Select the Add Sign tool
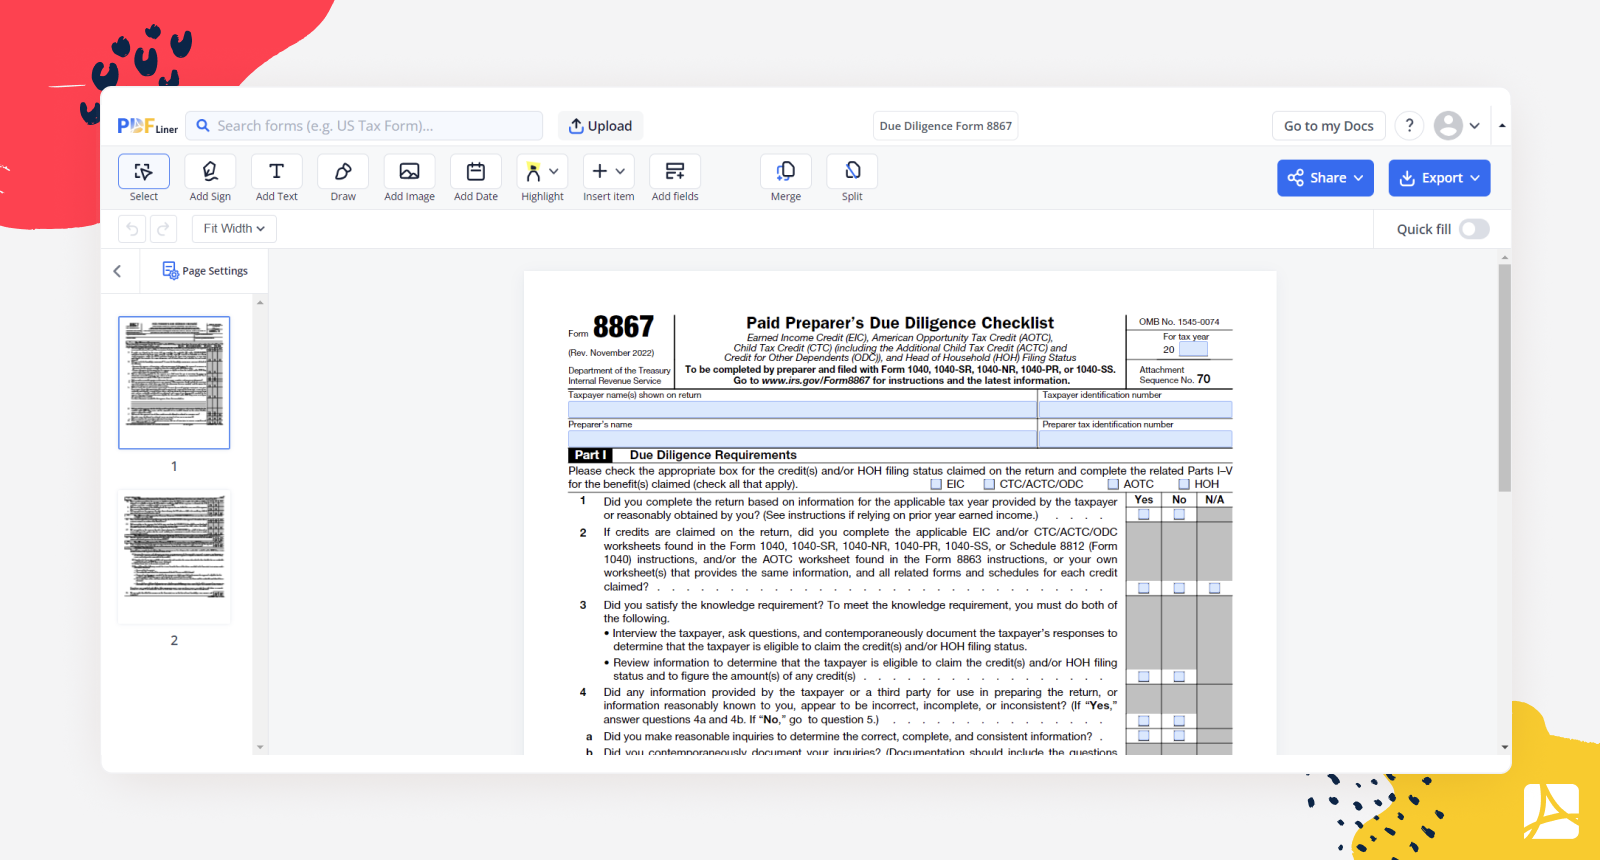The image size is (1600, 860). pyautogui.click(x=210, y=172)
